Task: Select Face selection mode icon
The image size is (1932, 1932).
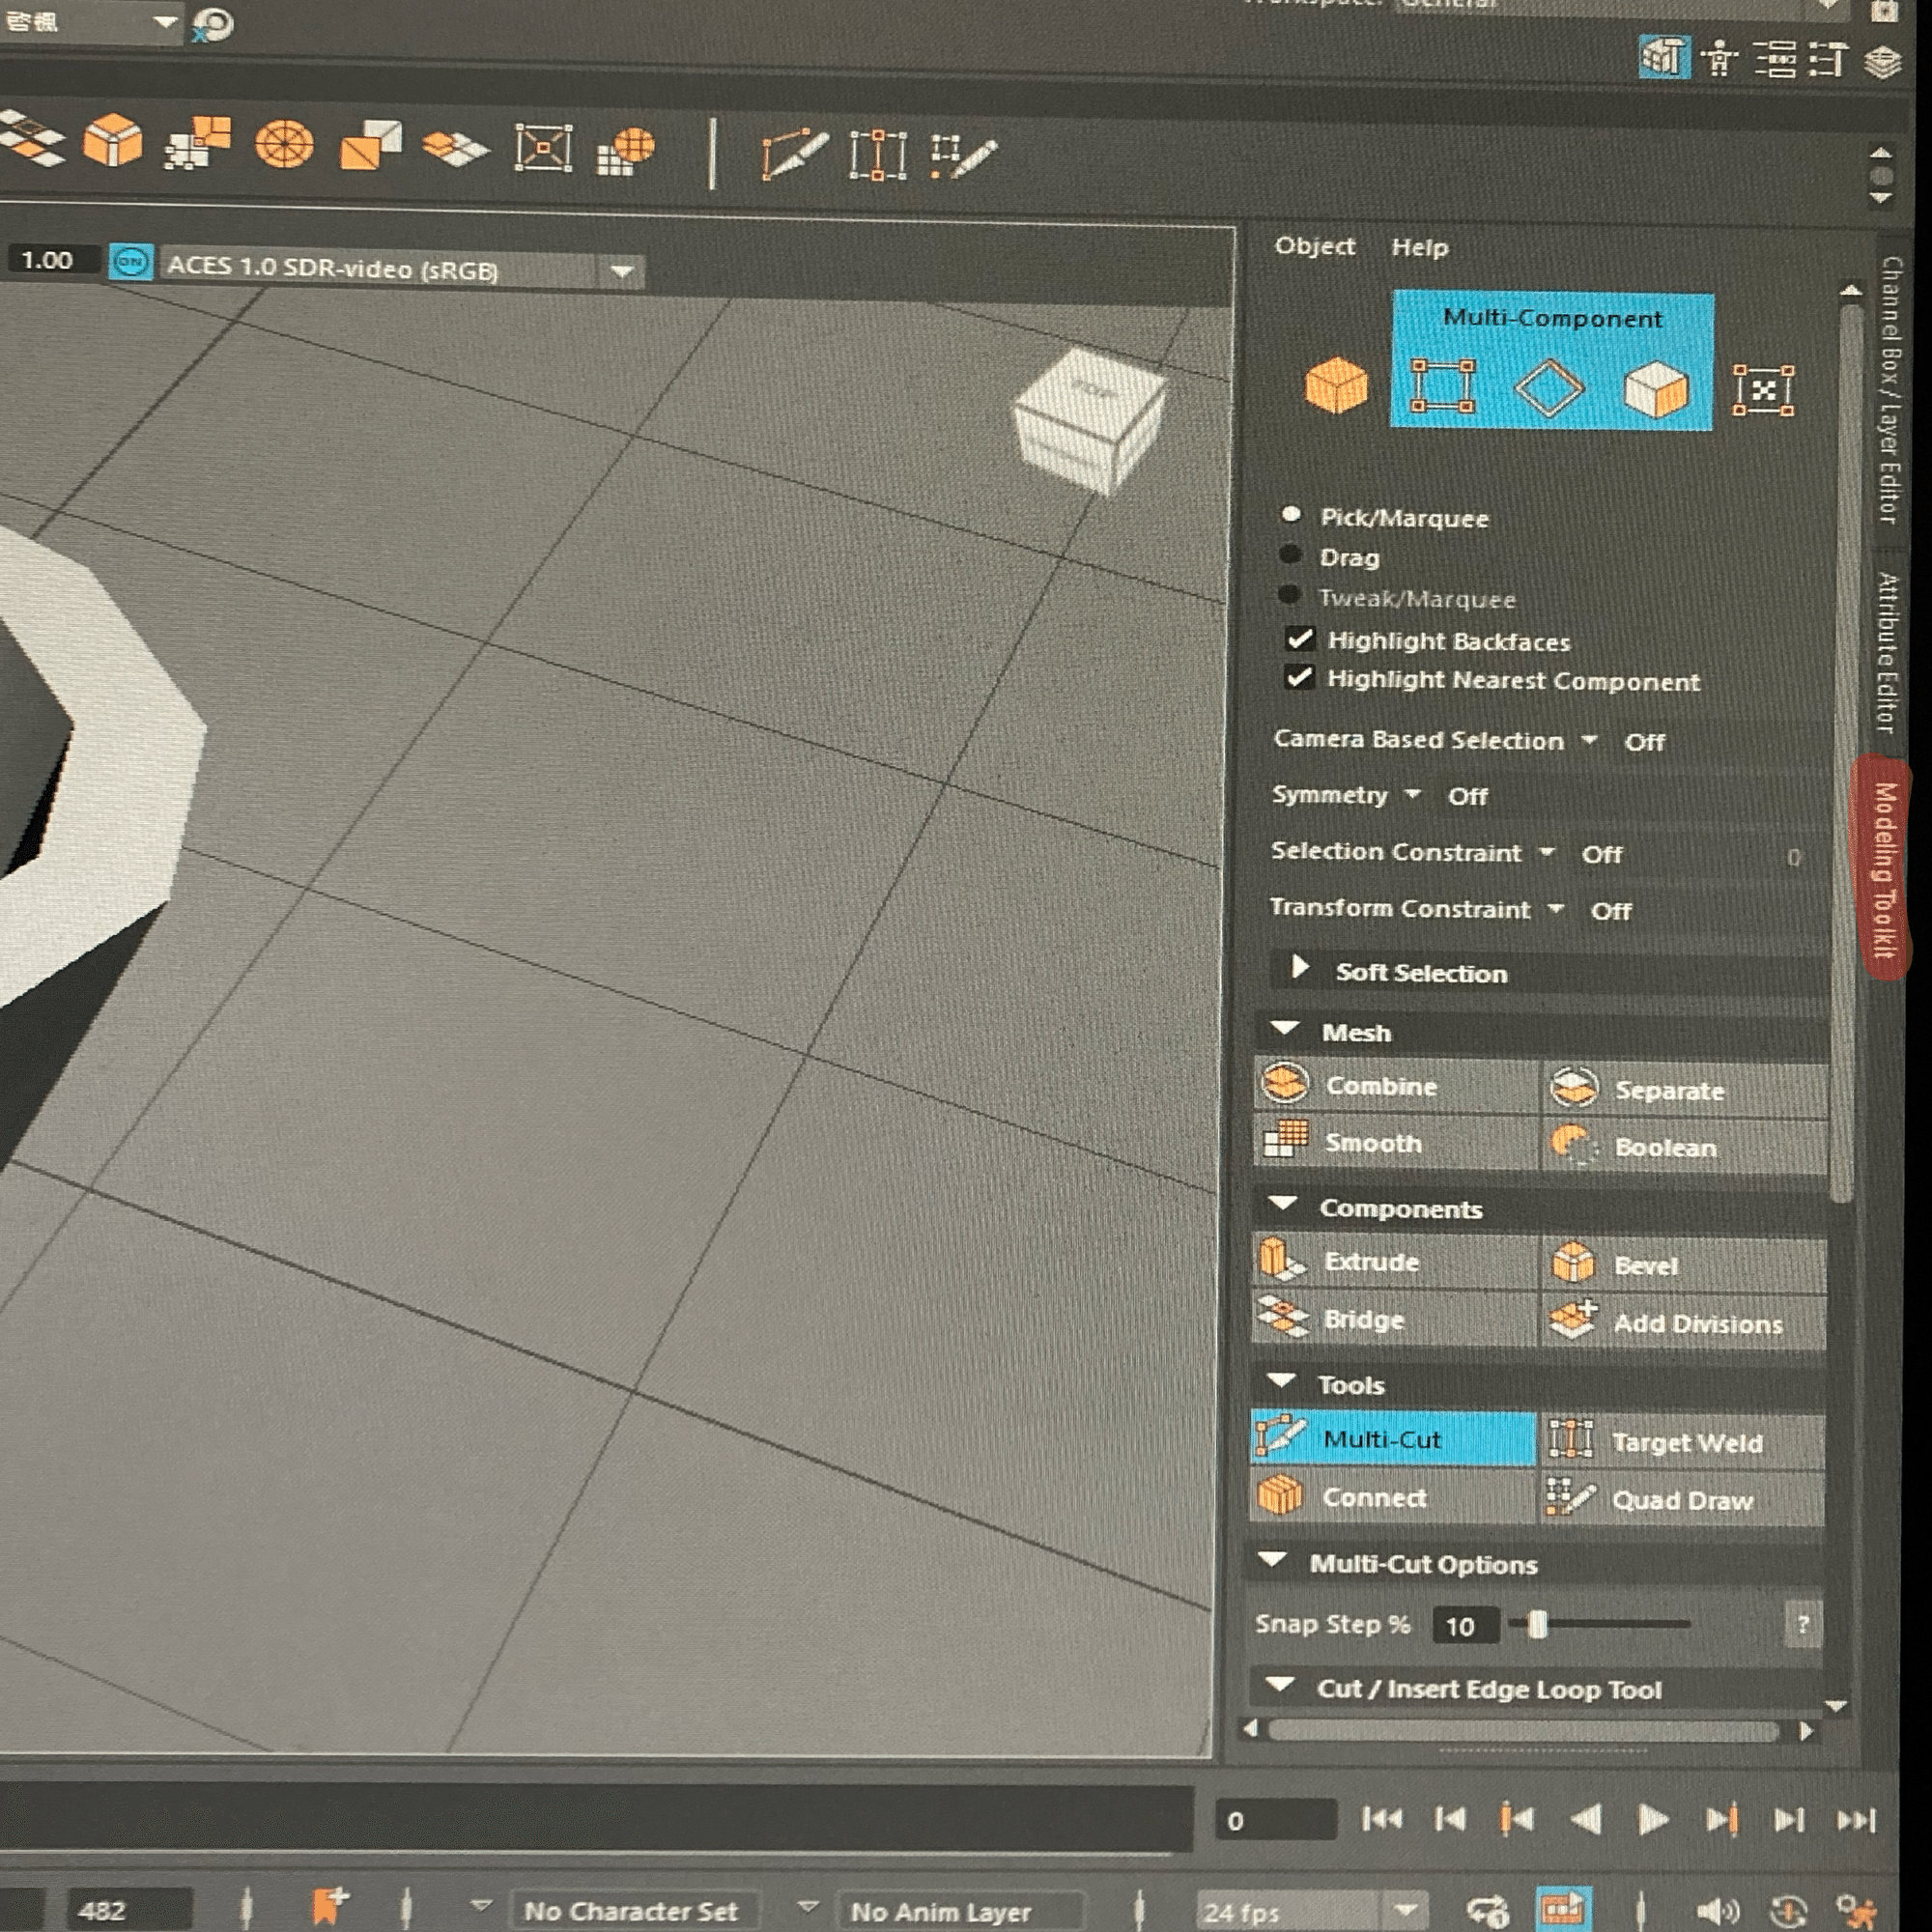Action: (x=1655, y=388)
